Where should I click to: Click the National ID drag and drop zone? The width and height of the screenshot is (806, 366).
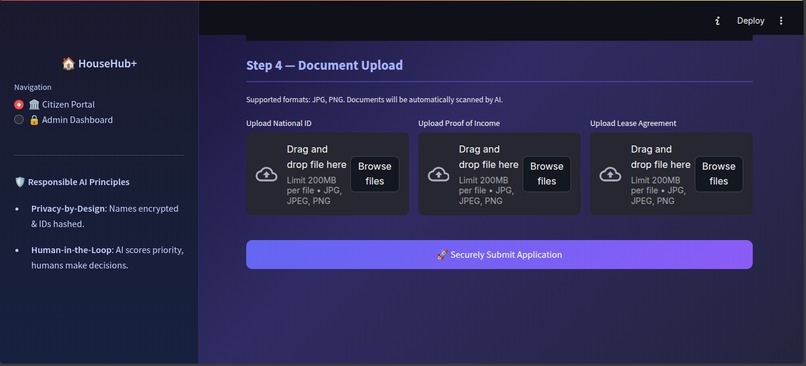[x=327, y=174]
